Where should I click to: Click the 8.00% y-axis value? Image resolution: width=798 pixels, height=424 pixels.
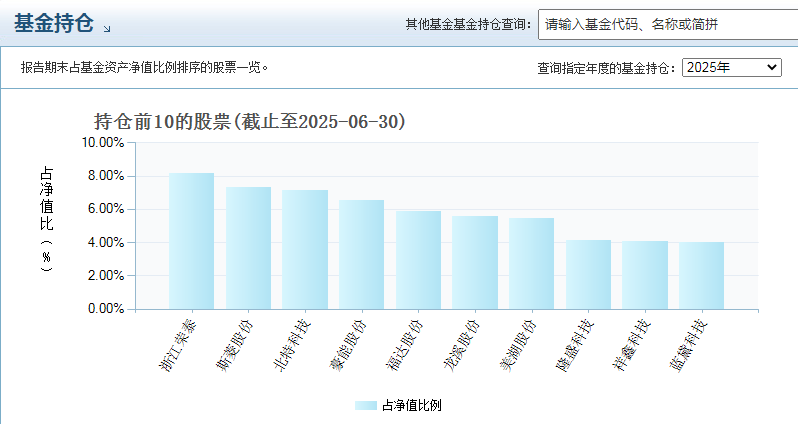pos(106,176)
